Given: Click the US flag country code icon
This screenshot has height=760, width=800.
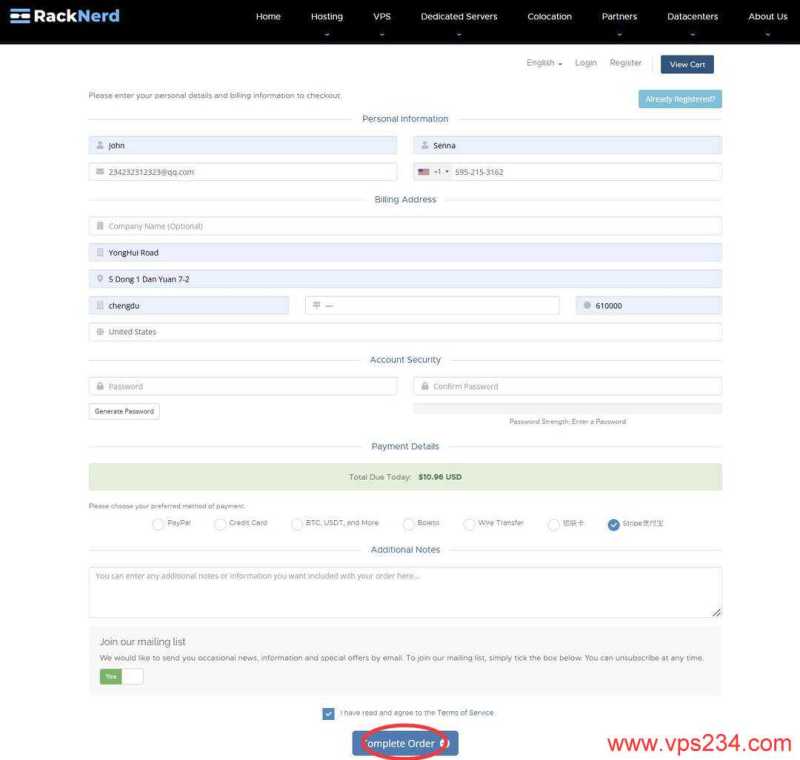Looking at the screenshot, I should pos(424,172).
